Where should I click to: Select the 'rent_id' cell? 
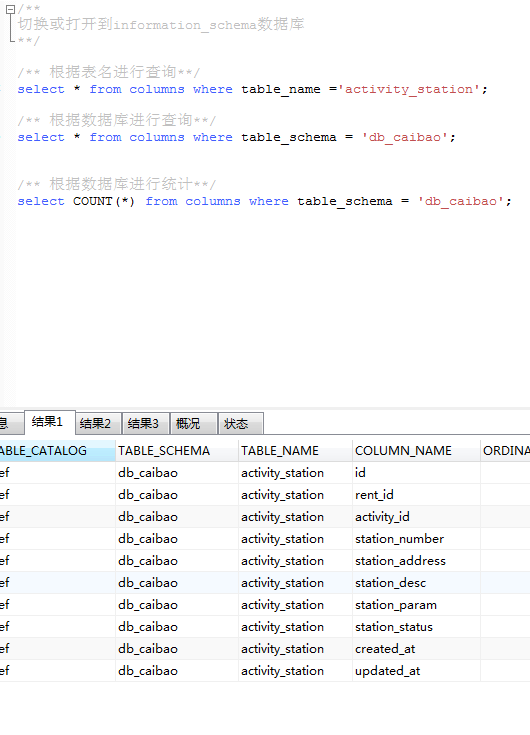pyautogui.click(x=416, y=495)
